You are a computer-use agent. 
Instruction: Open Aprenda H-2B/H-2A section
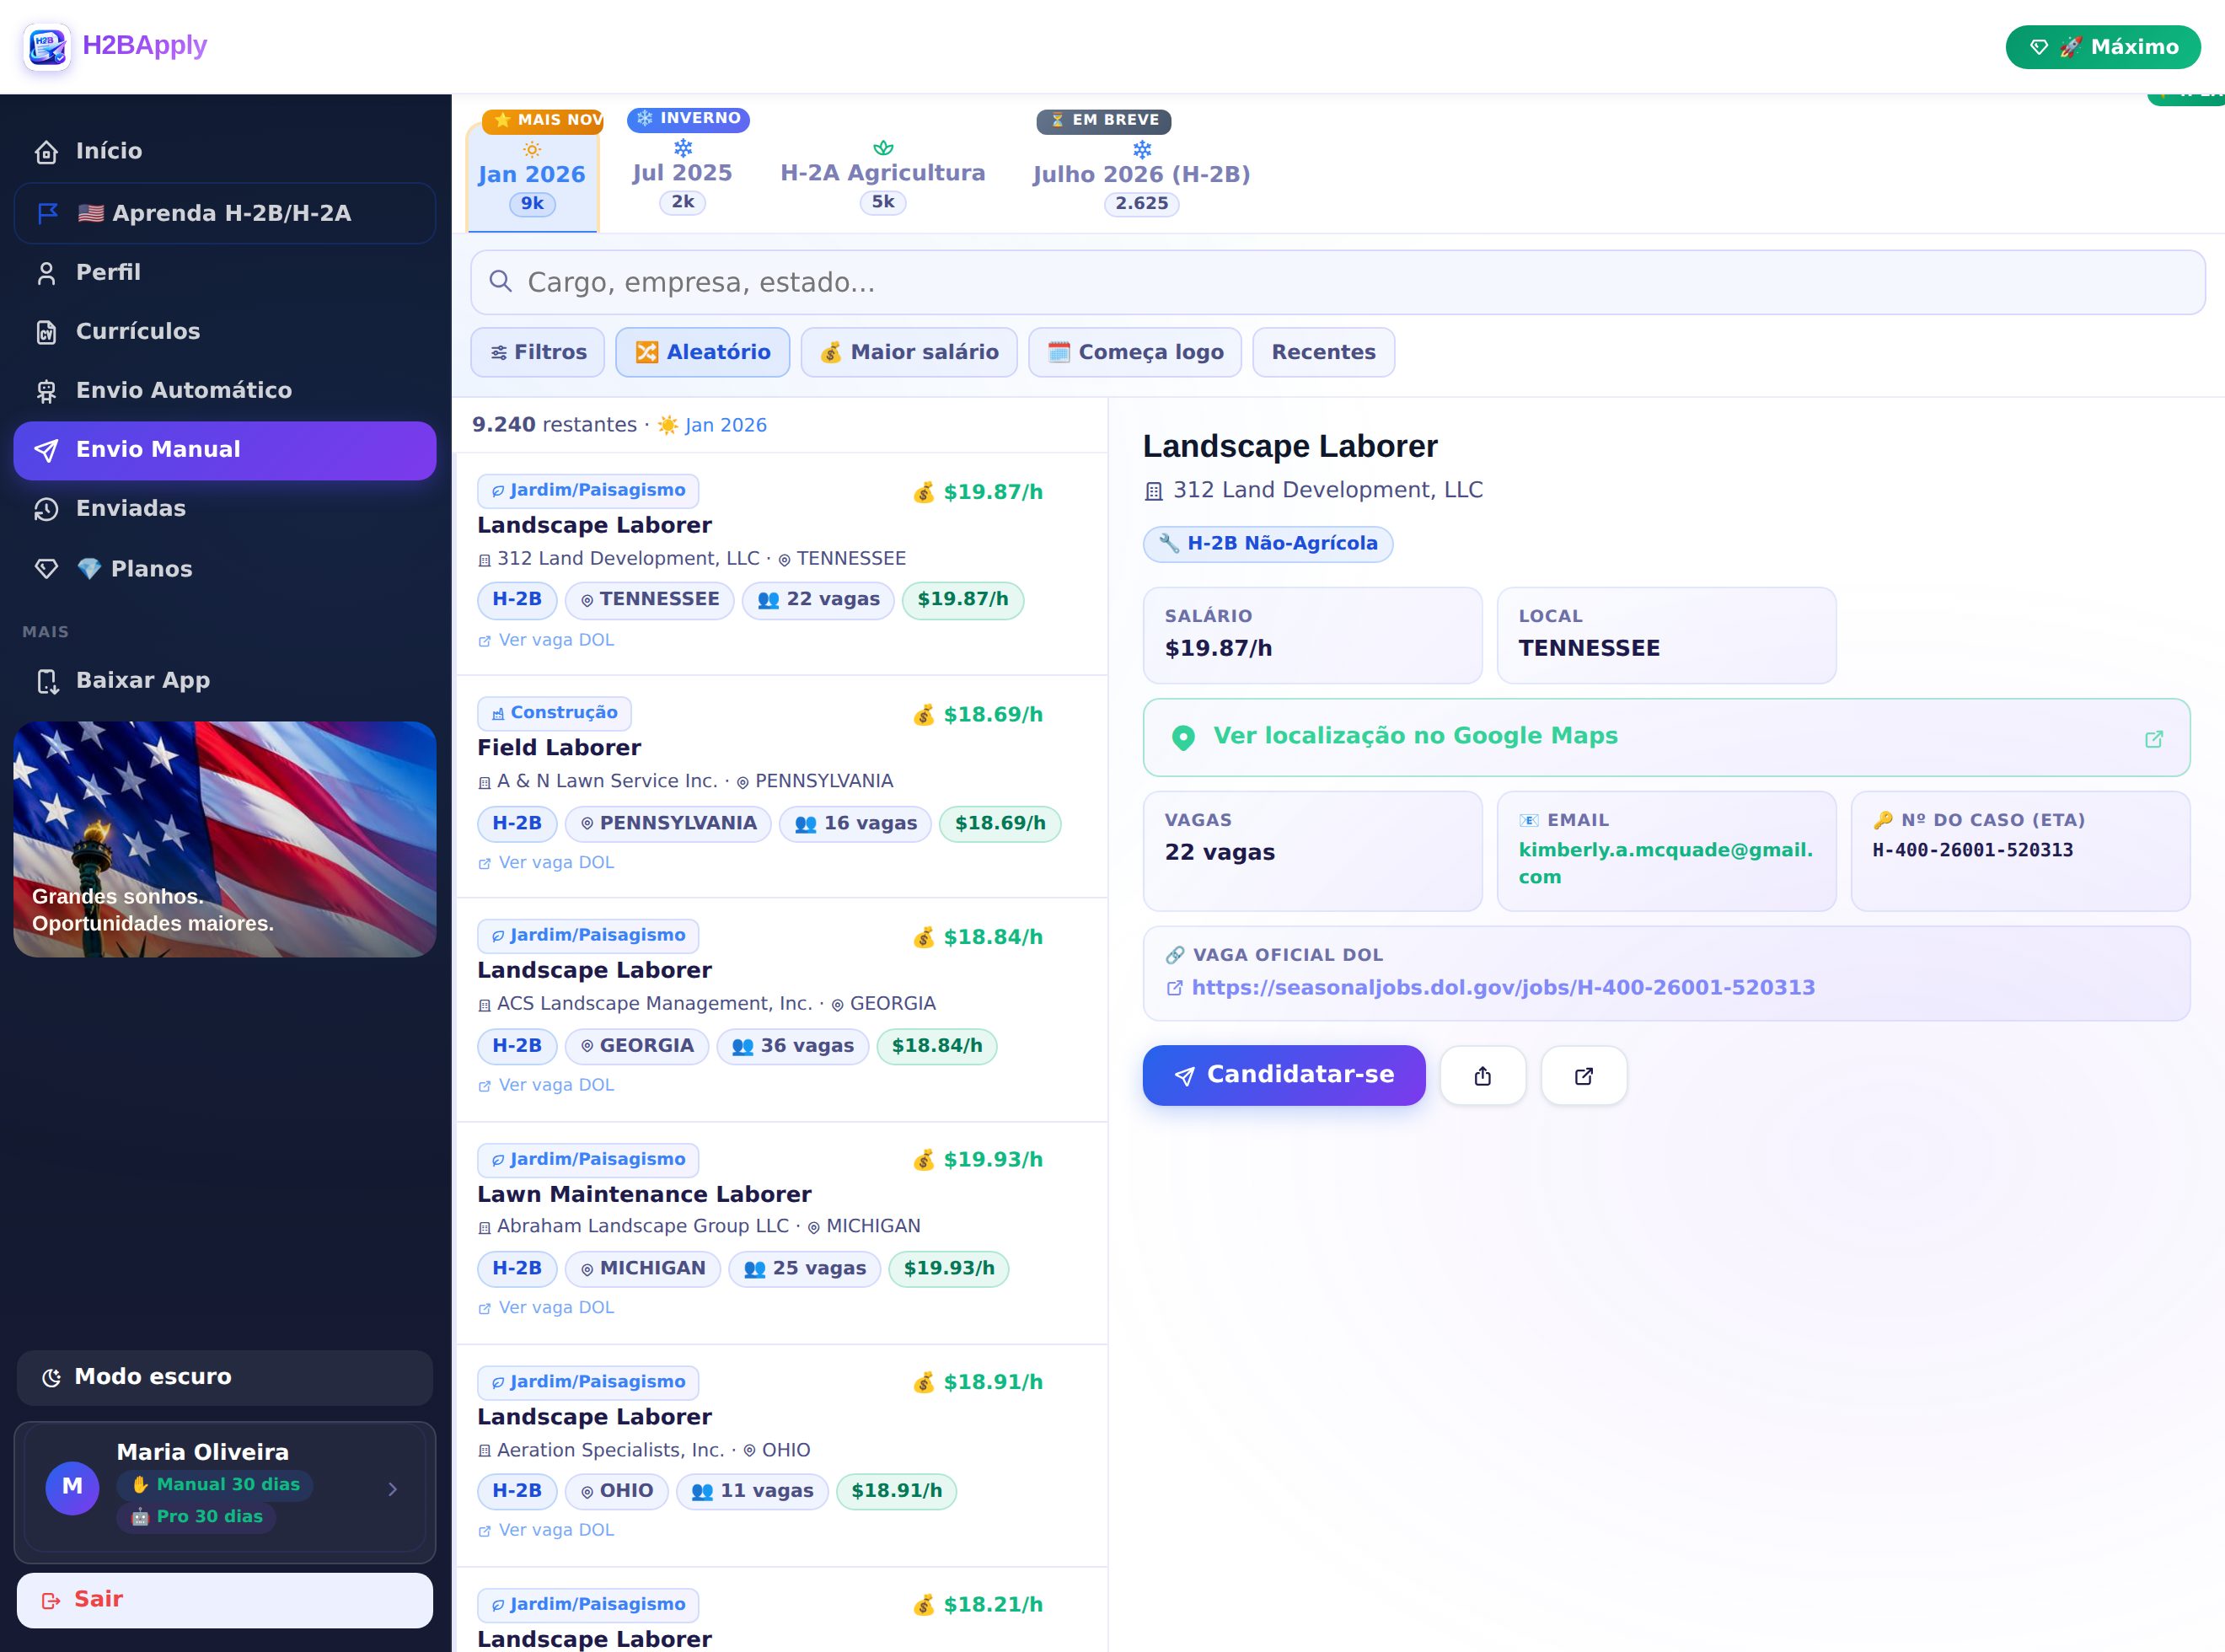click(224, 213)
